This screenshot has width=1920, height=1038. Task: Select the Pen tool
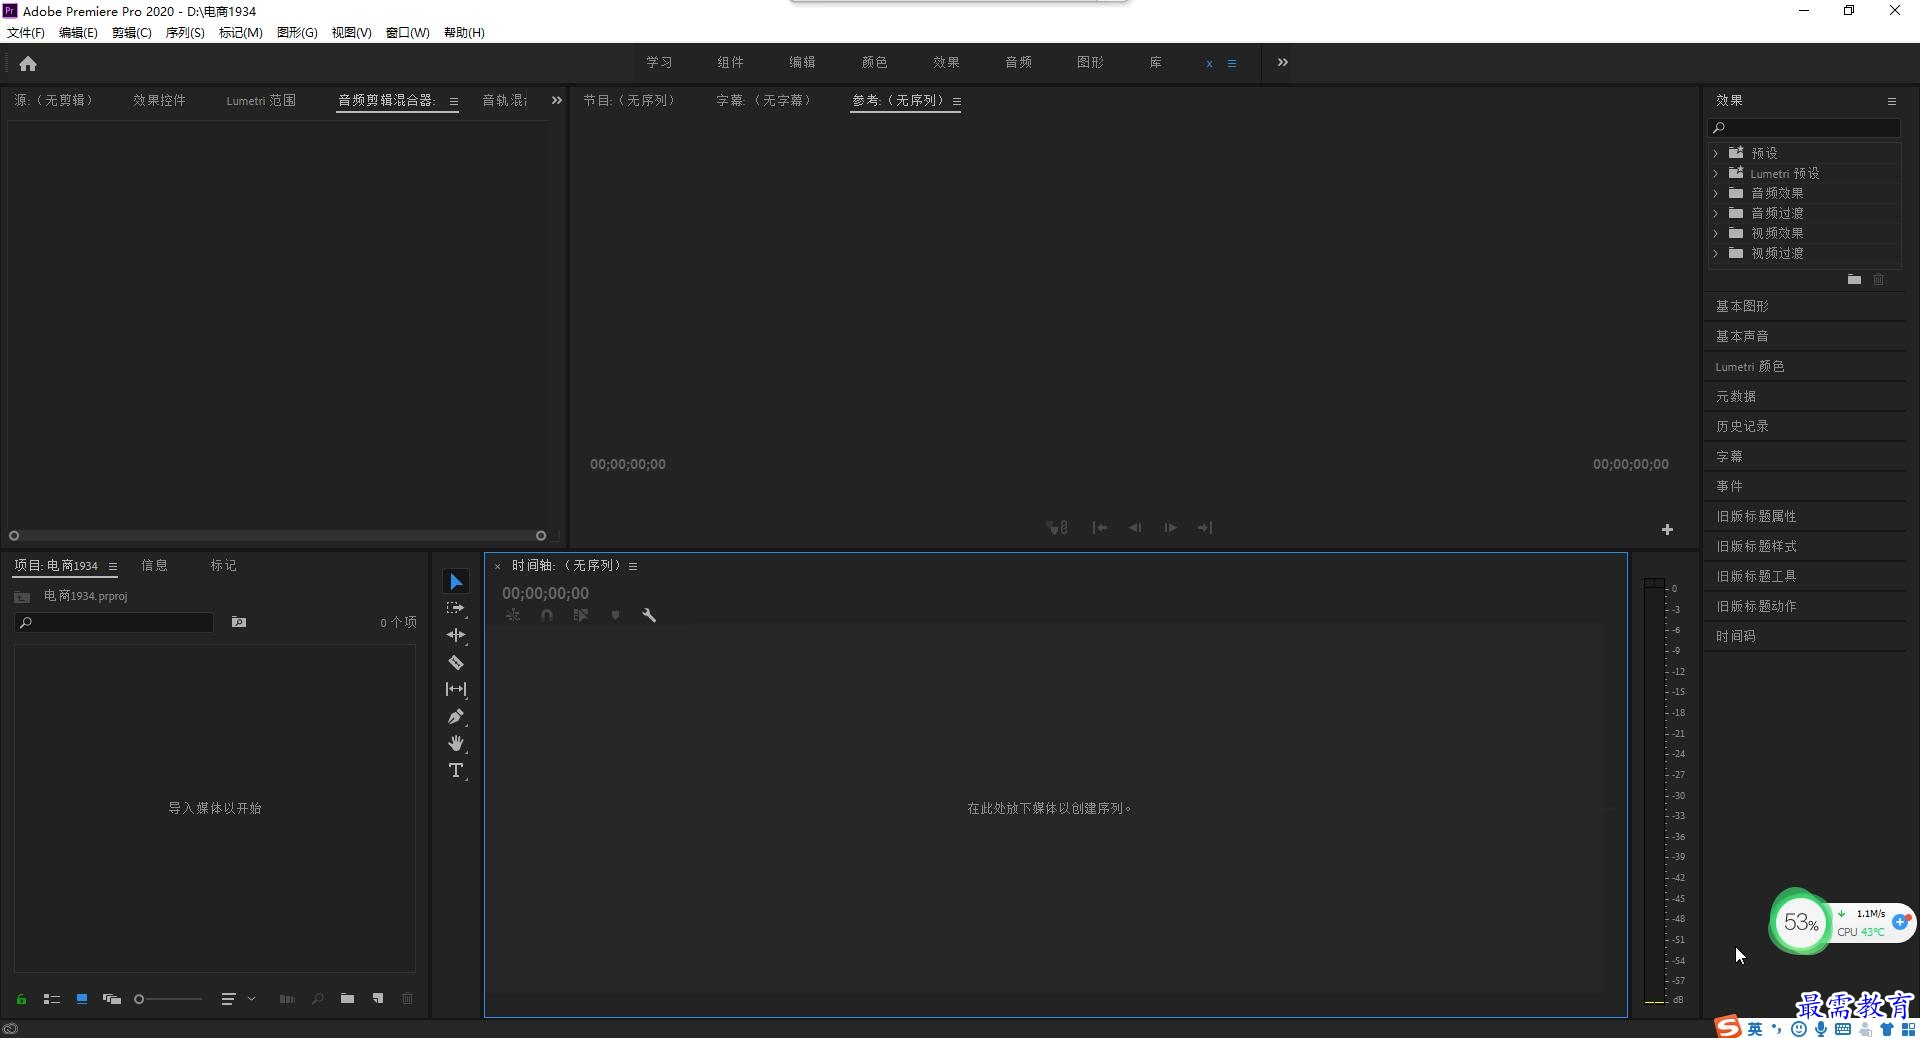[x=456, y=716]
